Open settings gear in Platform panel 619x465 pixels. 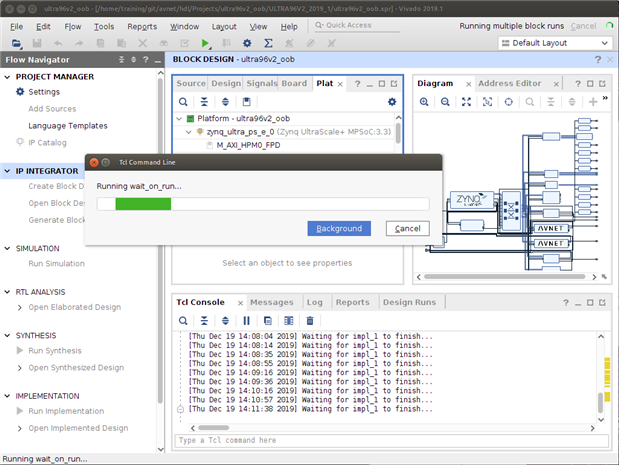point(392,102)
